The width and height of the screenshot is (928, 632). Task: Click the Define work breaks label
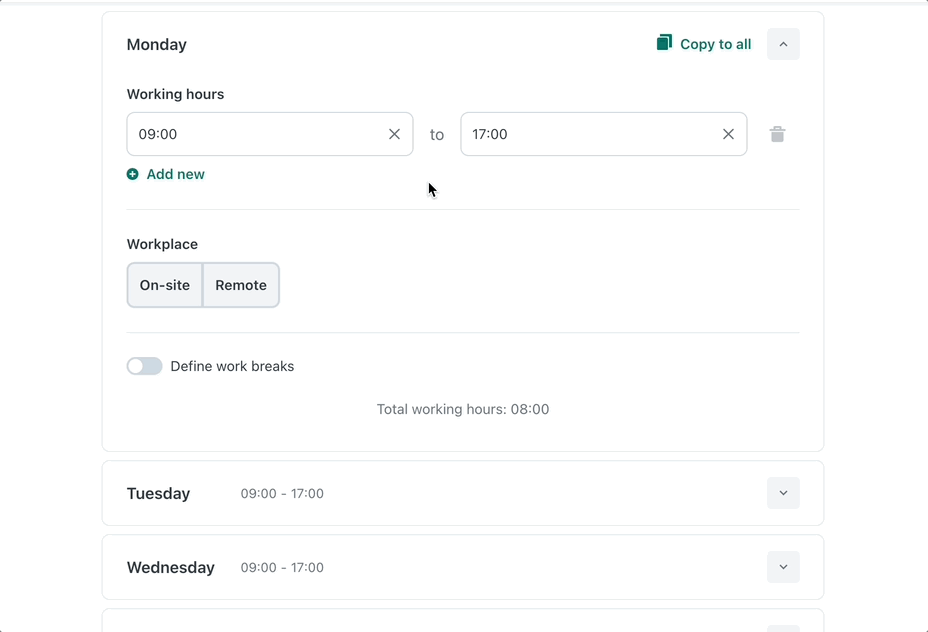point(232,366)
